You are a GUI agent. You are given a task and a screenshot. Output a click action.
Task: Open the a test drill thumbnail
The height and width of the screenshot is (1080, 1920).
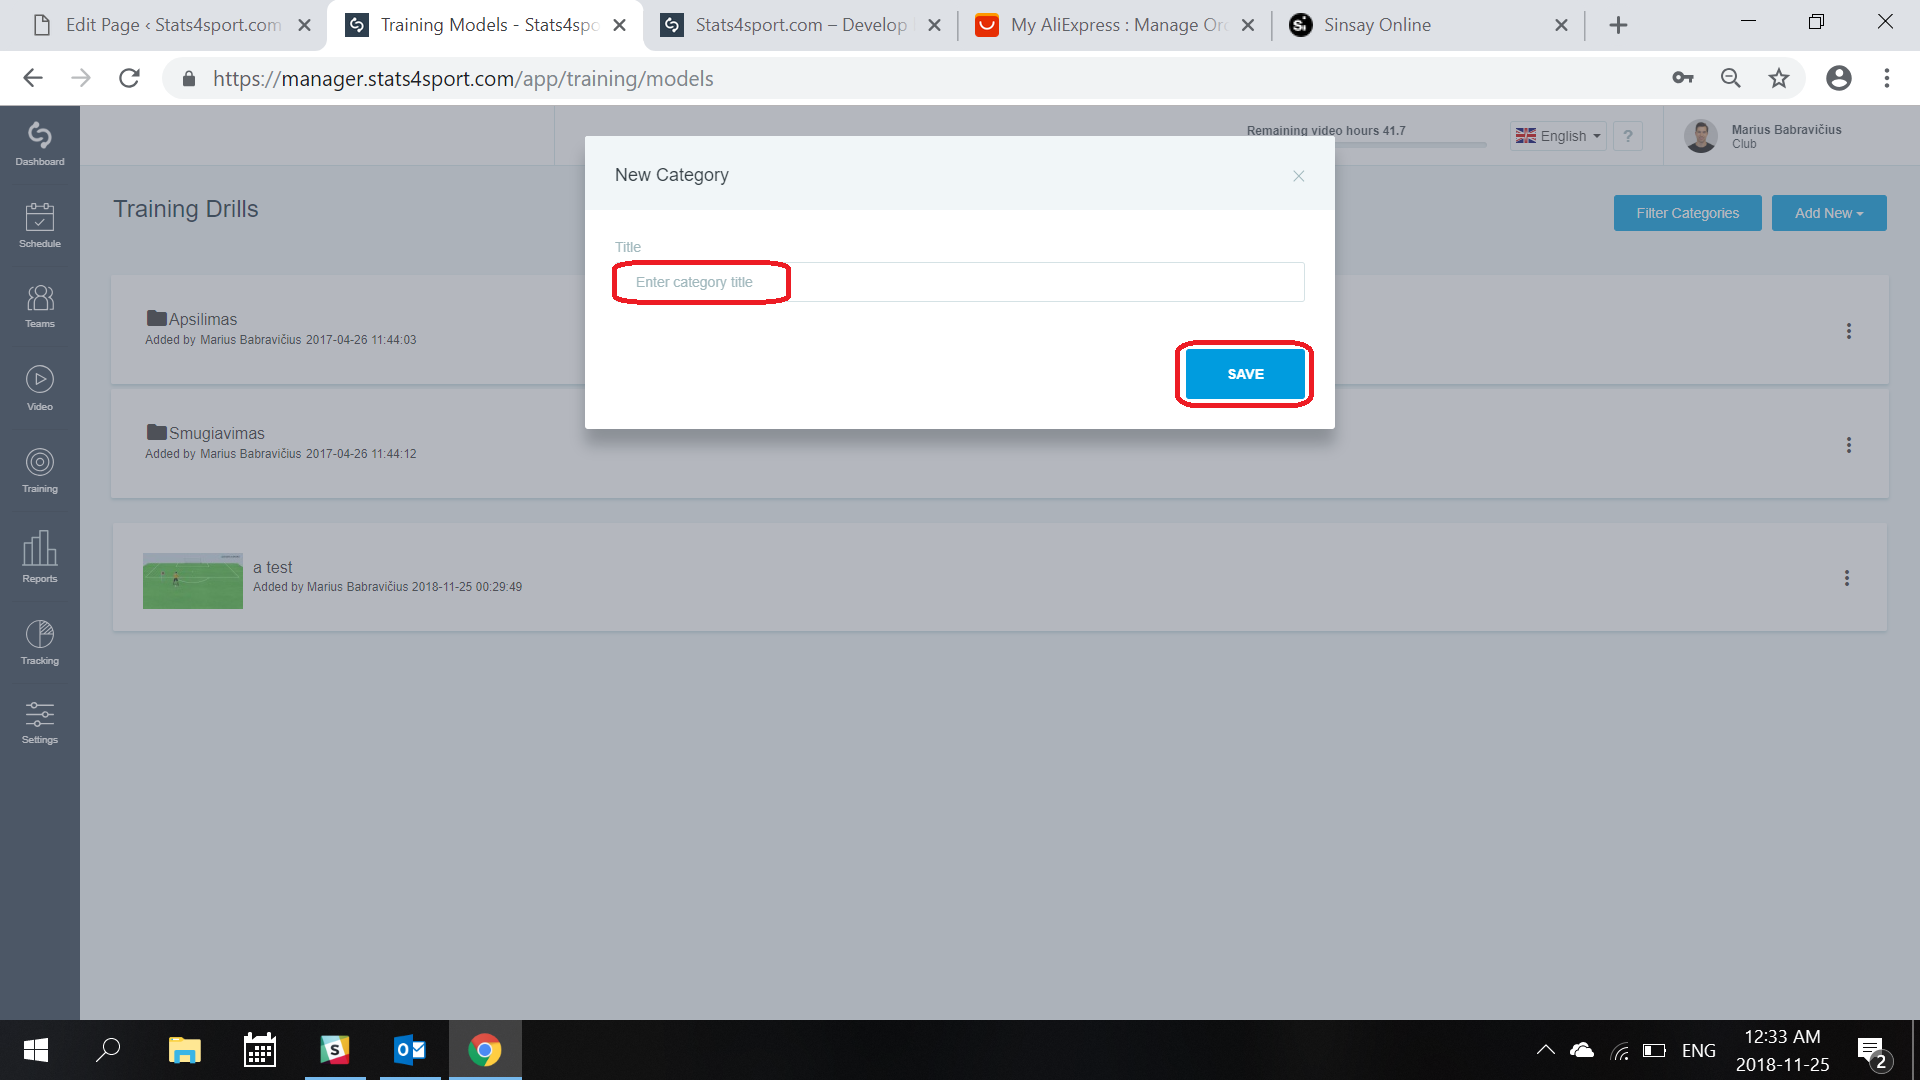pyautogui.click(x=193, y=581)
